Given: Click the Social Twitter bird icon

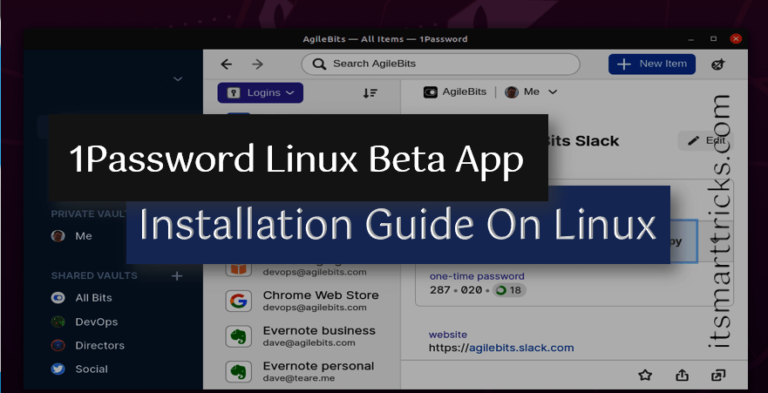Looking at the screenshot, I should pos(58,369).
